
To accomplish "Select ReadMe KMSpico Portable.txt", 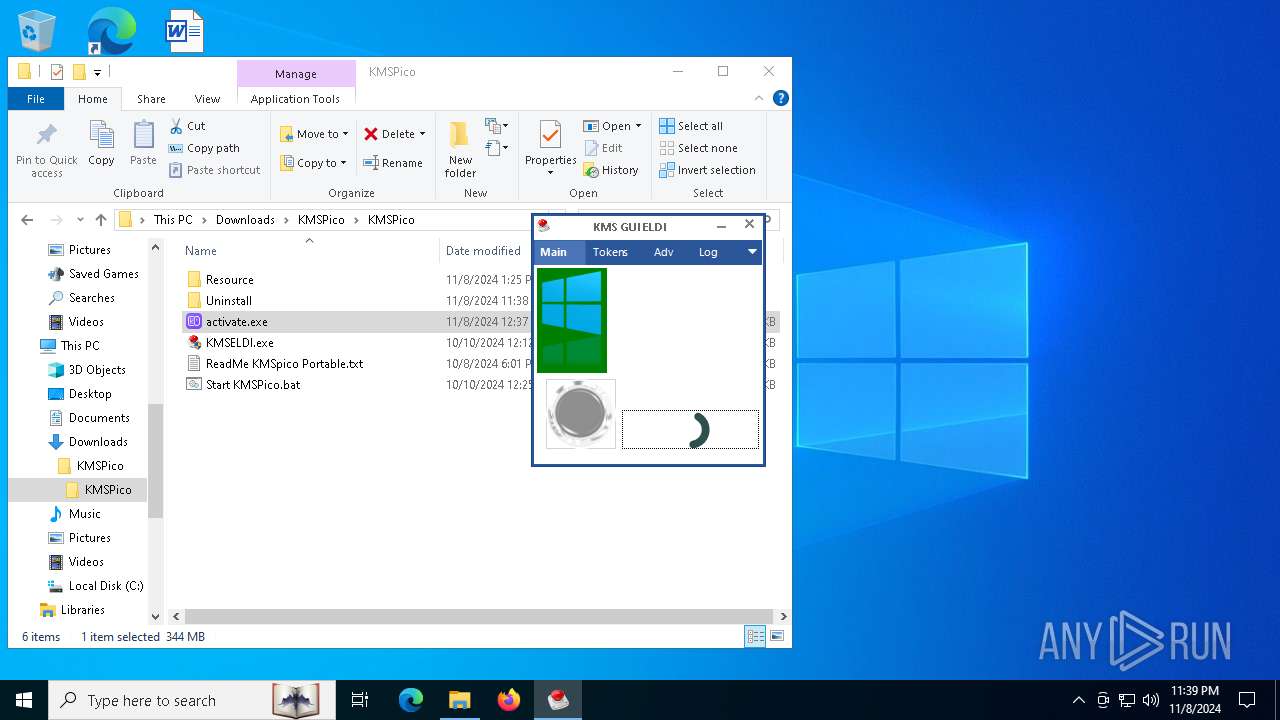I will 284,364.
